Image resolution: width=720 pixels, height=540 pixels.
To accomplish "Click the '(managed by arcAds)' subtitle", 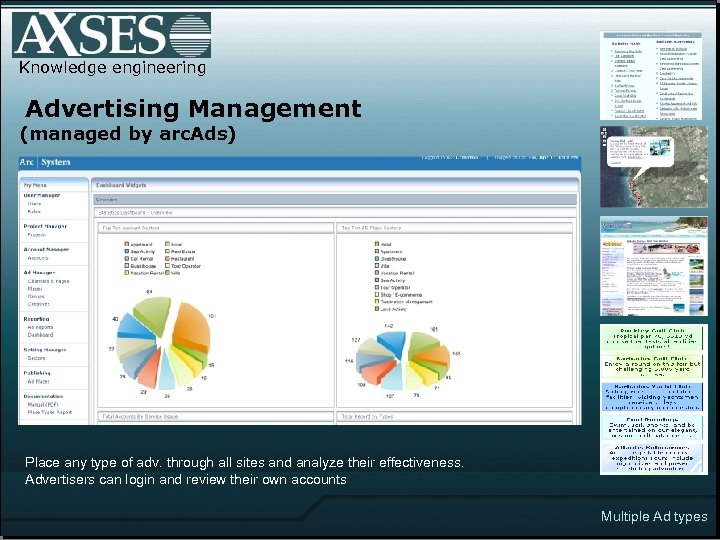I will click(128, 134).
